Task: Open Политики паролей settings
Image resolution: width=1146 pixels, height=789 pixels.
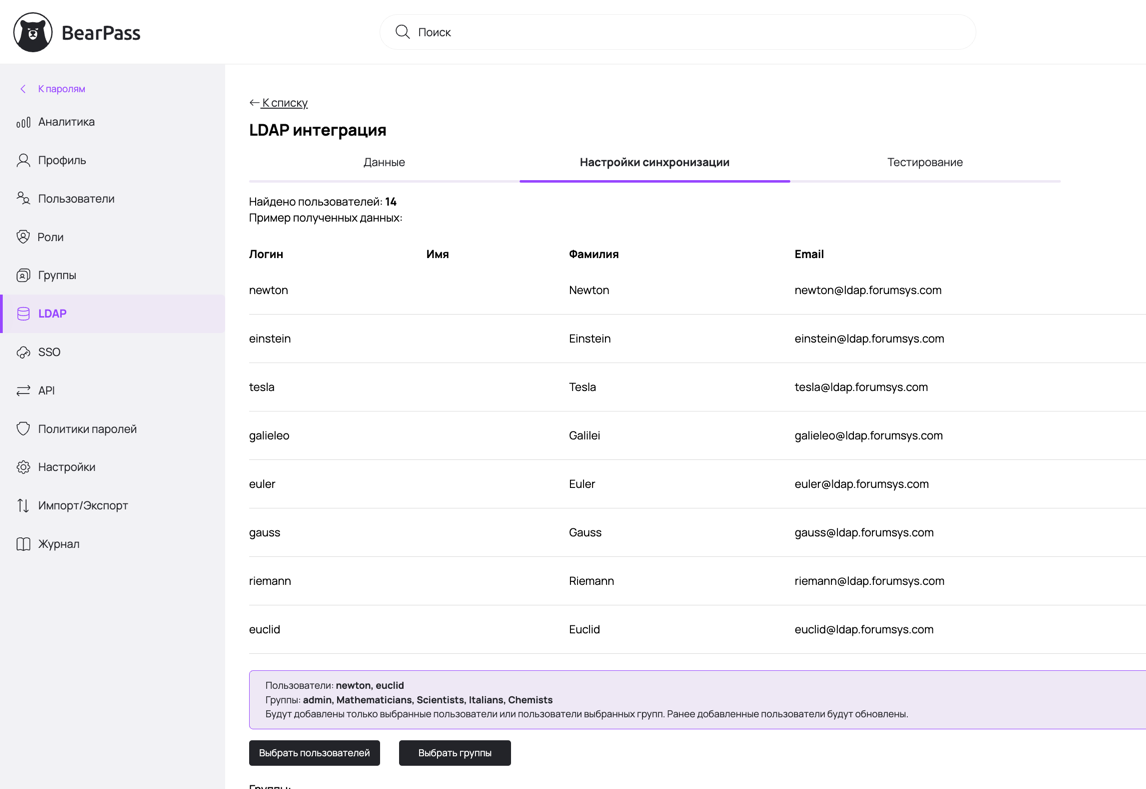Action: [x=84, y=428]
